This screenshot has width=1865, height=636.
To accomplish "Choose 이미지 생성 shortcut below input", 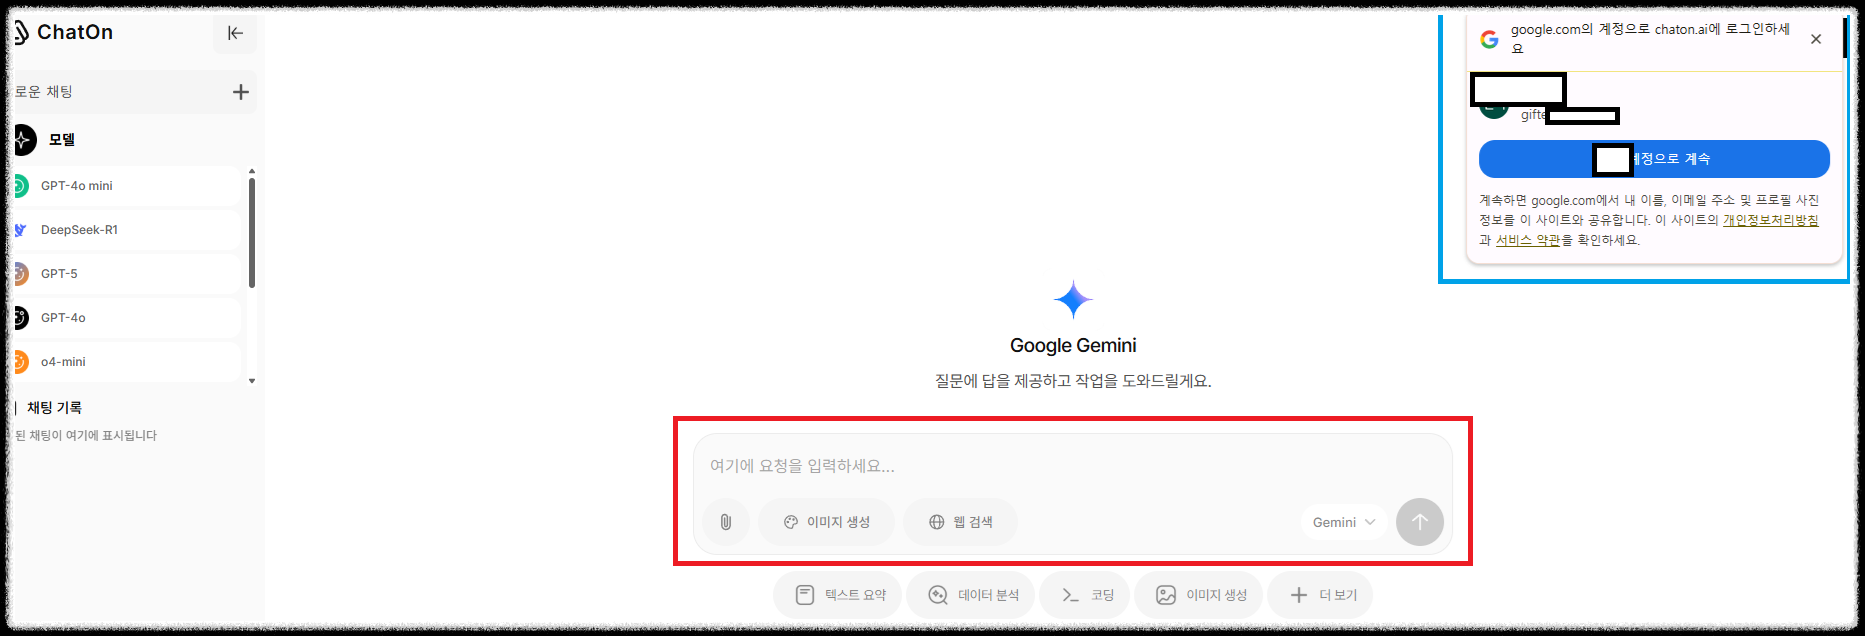I will coord(1199,595).
